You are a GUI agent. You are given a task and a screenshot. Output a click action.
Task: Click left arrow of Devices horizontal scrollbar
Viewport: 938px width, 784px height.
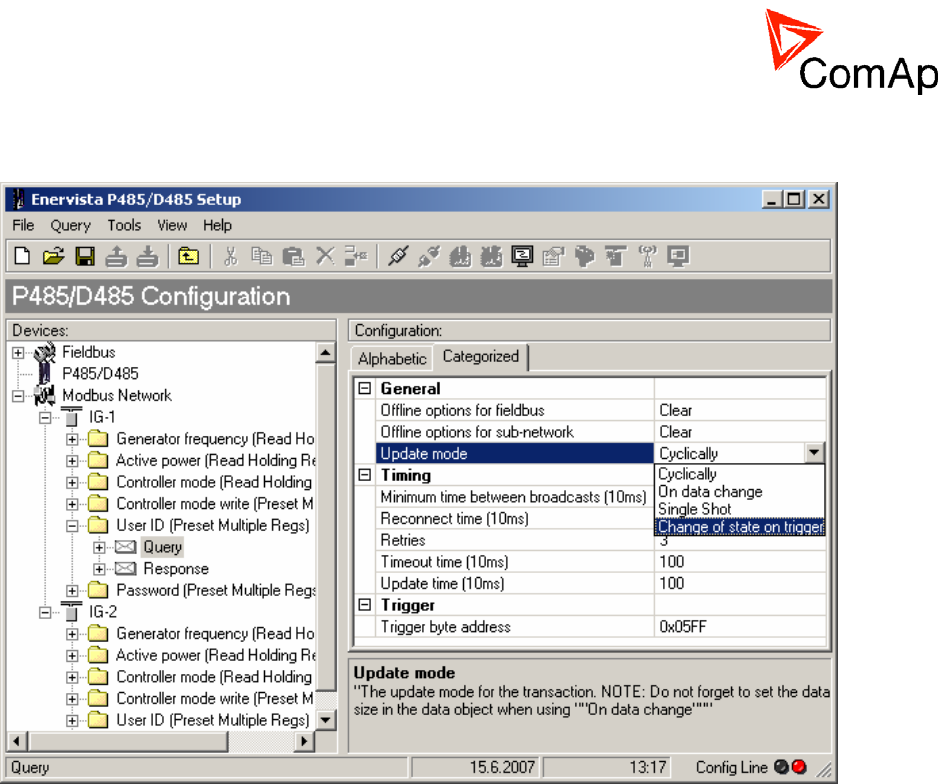click(17, 742)
